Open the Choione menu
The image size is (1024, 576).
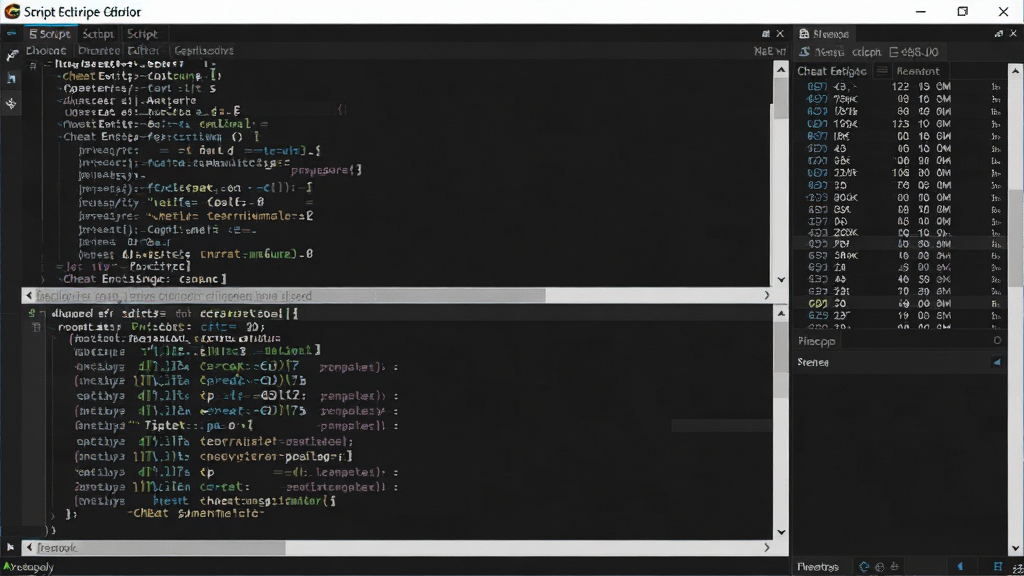click(x=46, y=50)
